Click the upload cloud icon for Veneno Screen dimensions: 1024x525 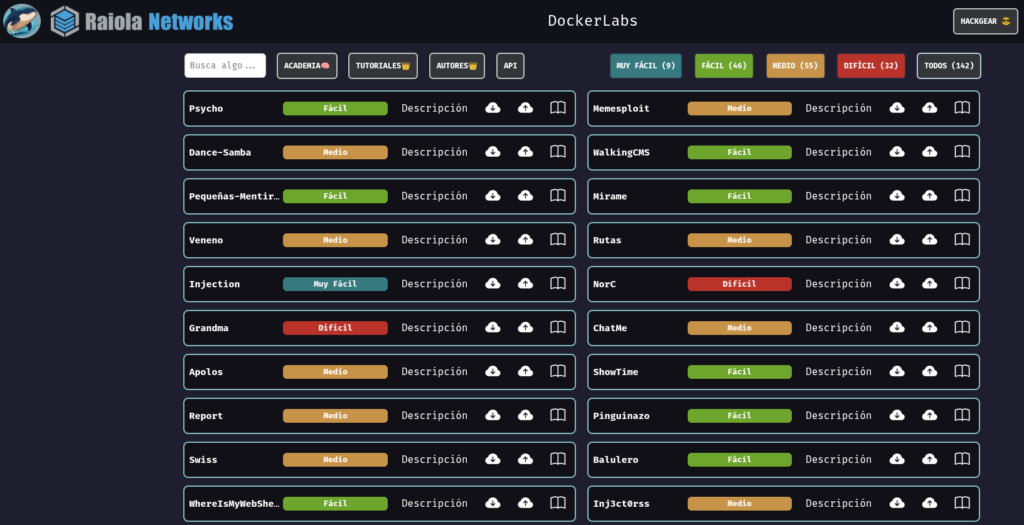(x=525, y=240)
